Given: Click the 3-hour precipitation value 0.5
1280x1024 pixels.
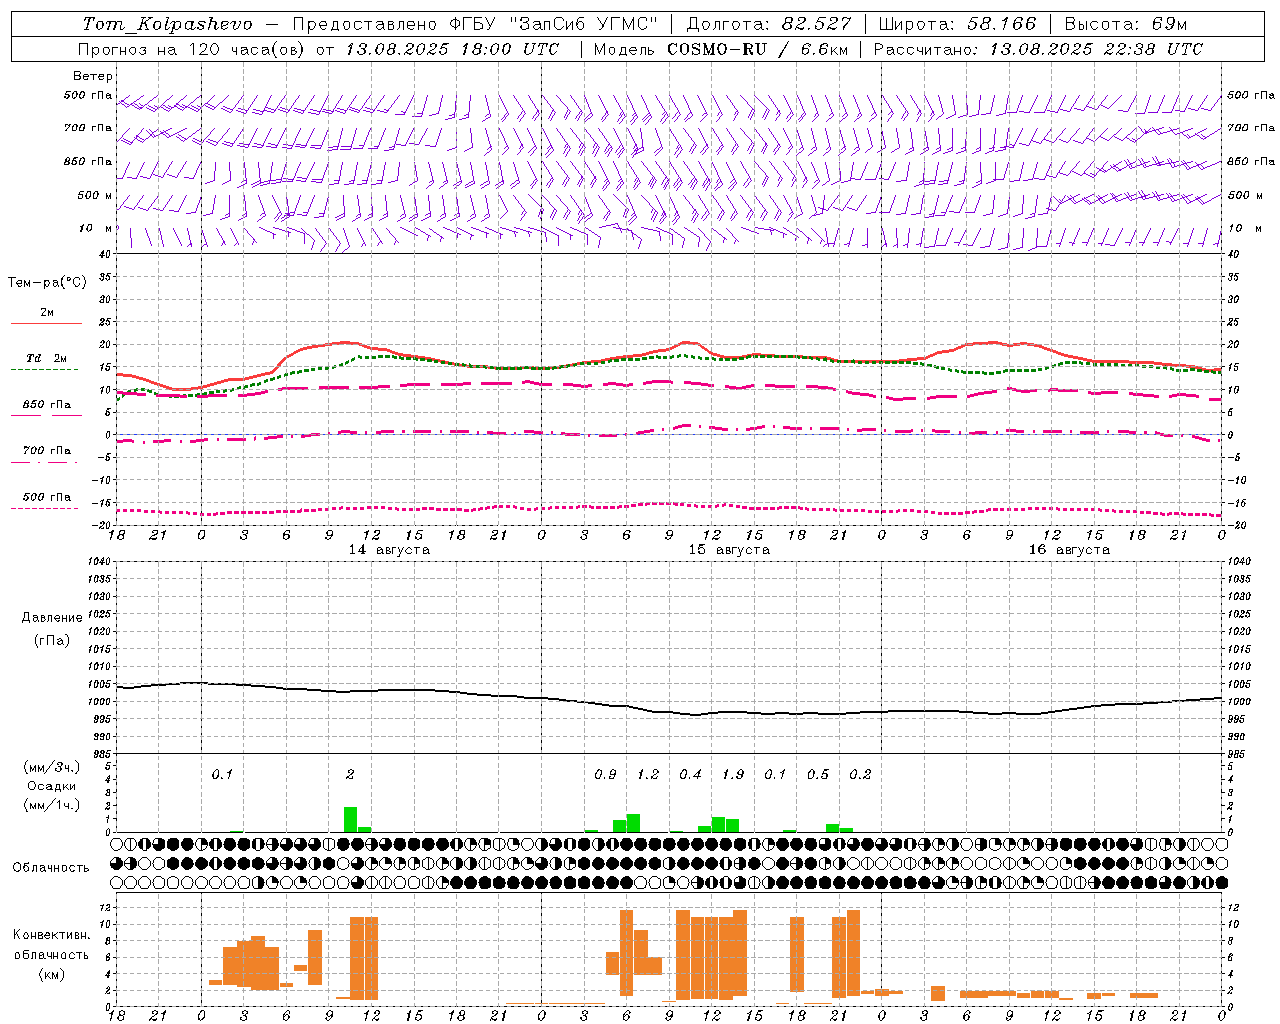Looking at the screenshot, I should tap(818, 775).
